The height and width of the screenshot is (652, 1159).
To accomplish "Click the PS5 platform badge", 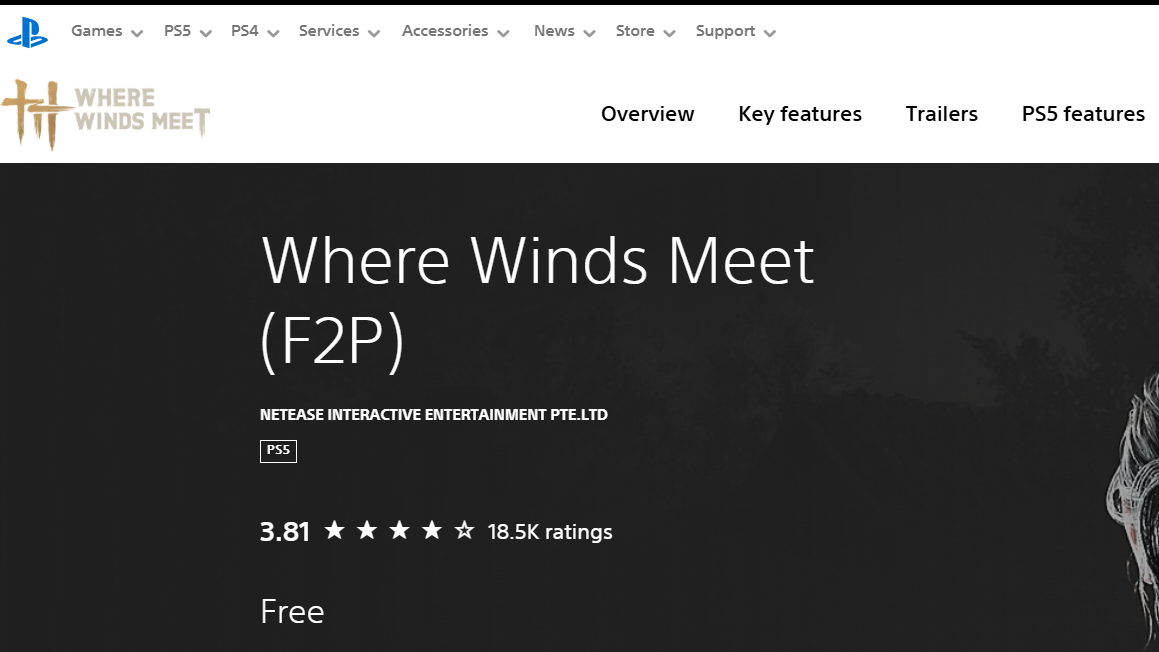I will [x=278, y=451].
